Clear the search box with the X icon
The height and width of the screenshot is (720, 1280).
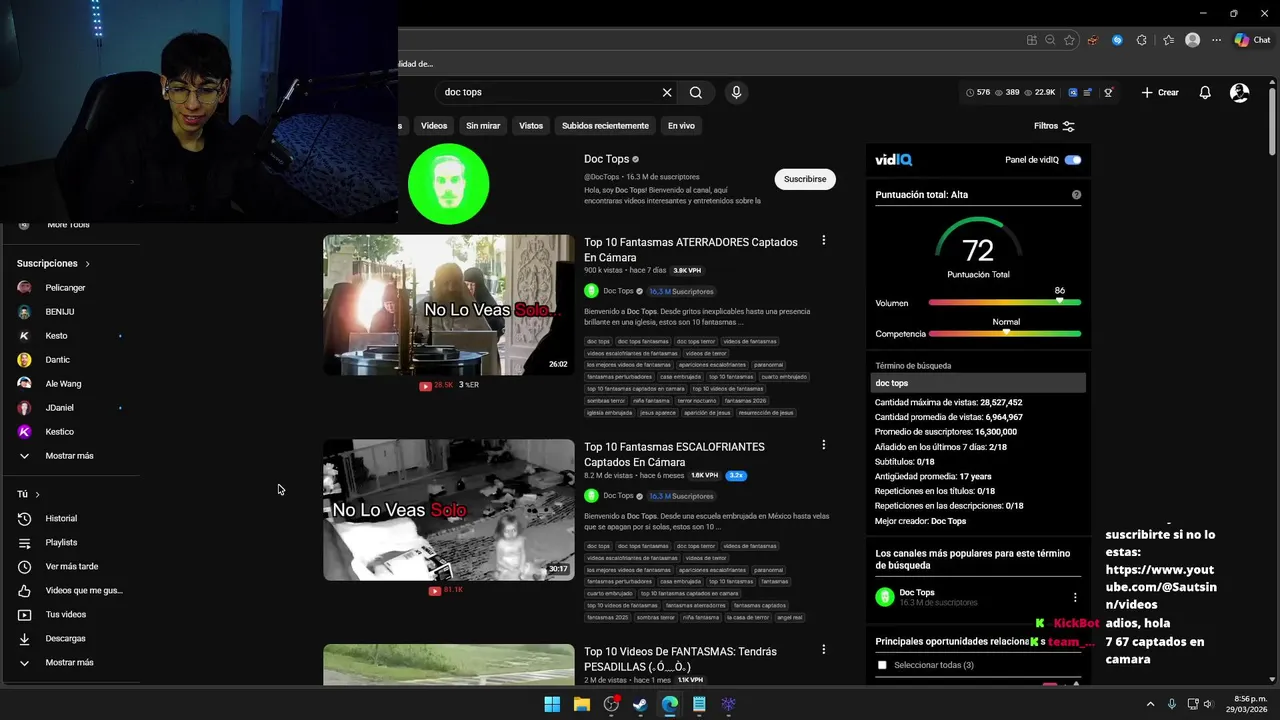tap(667, 92)
